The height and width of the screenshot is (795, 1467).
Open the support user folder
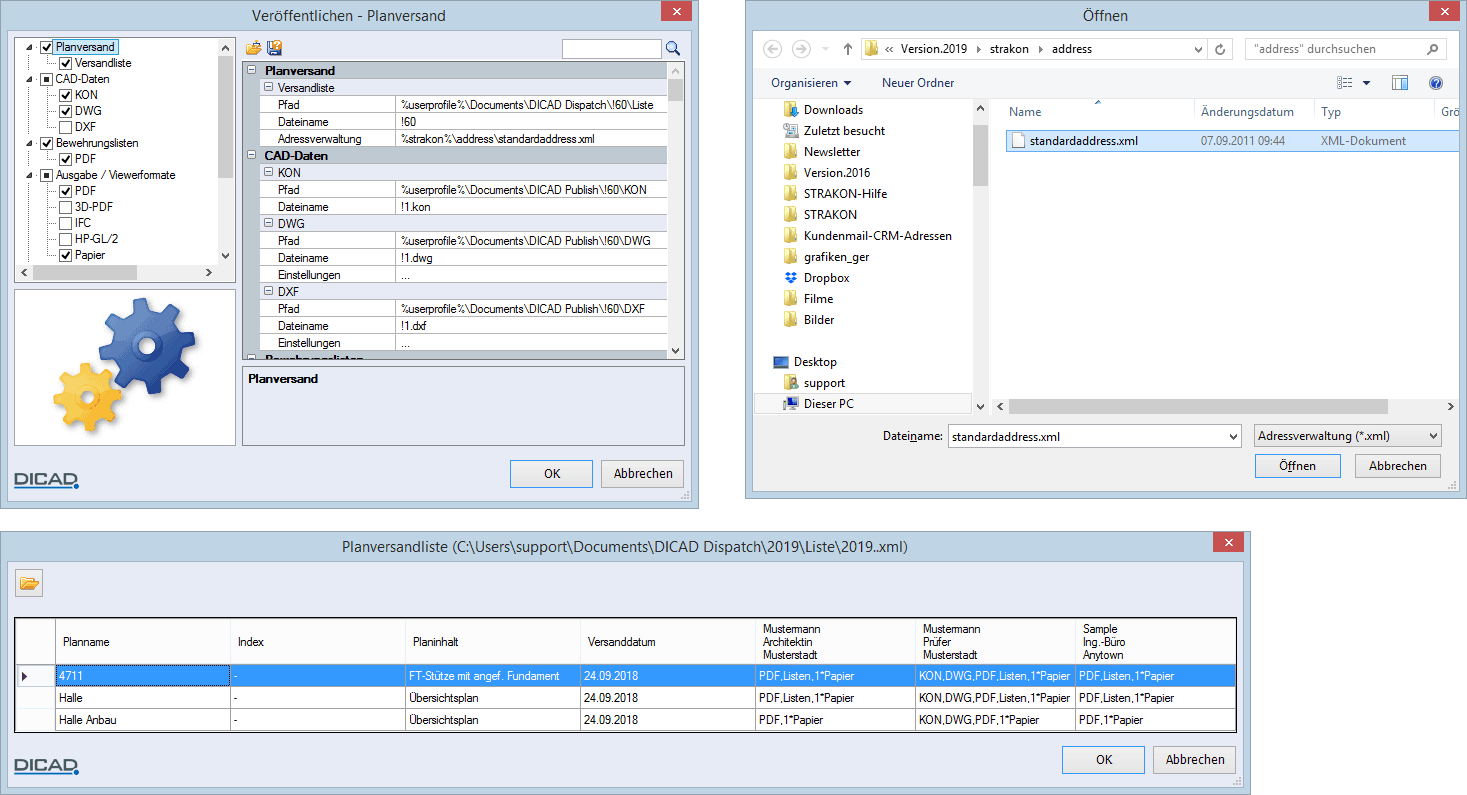click(815, 383)
